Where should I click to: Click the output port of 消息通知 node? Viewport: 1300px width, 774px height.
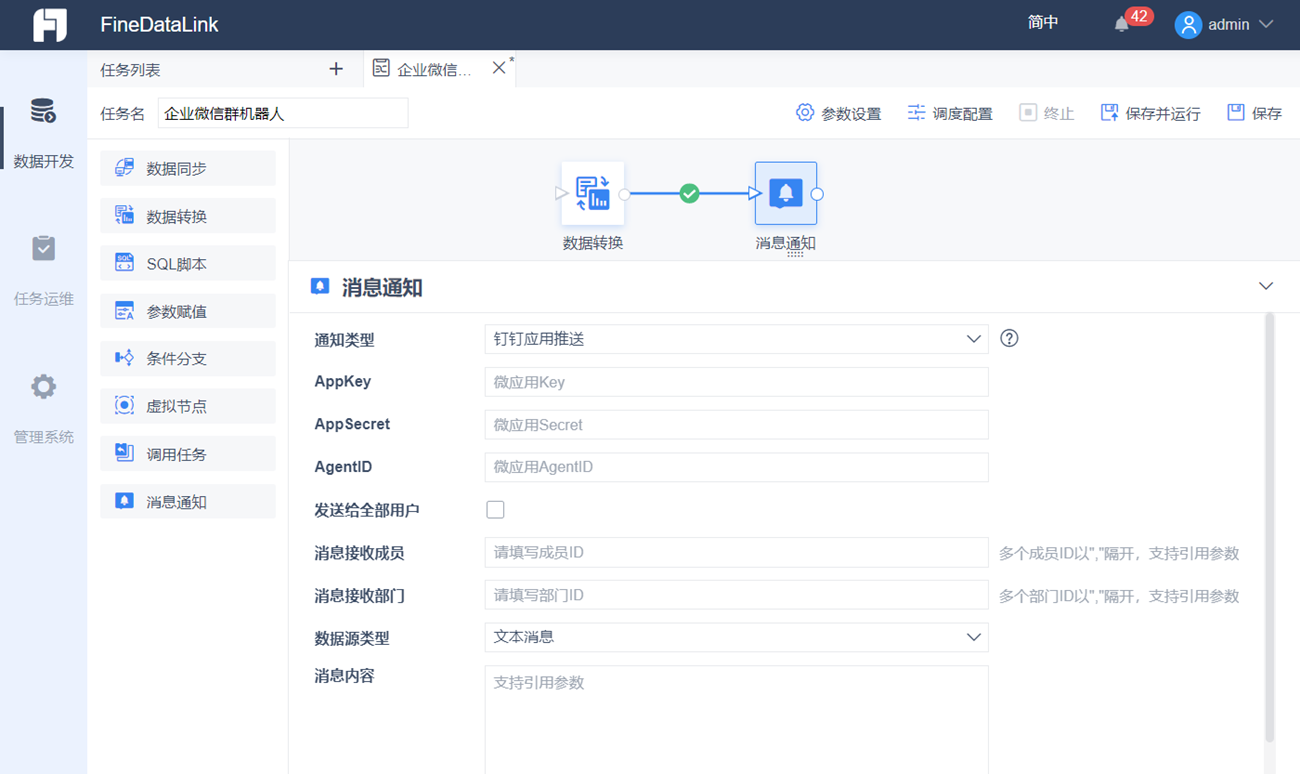tap(817, 194)
